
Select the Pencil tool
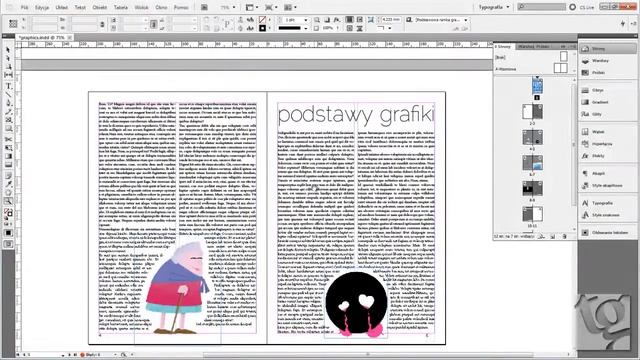8,111
